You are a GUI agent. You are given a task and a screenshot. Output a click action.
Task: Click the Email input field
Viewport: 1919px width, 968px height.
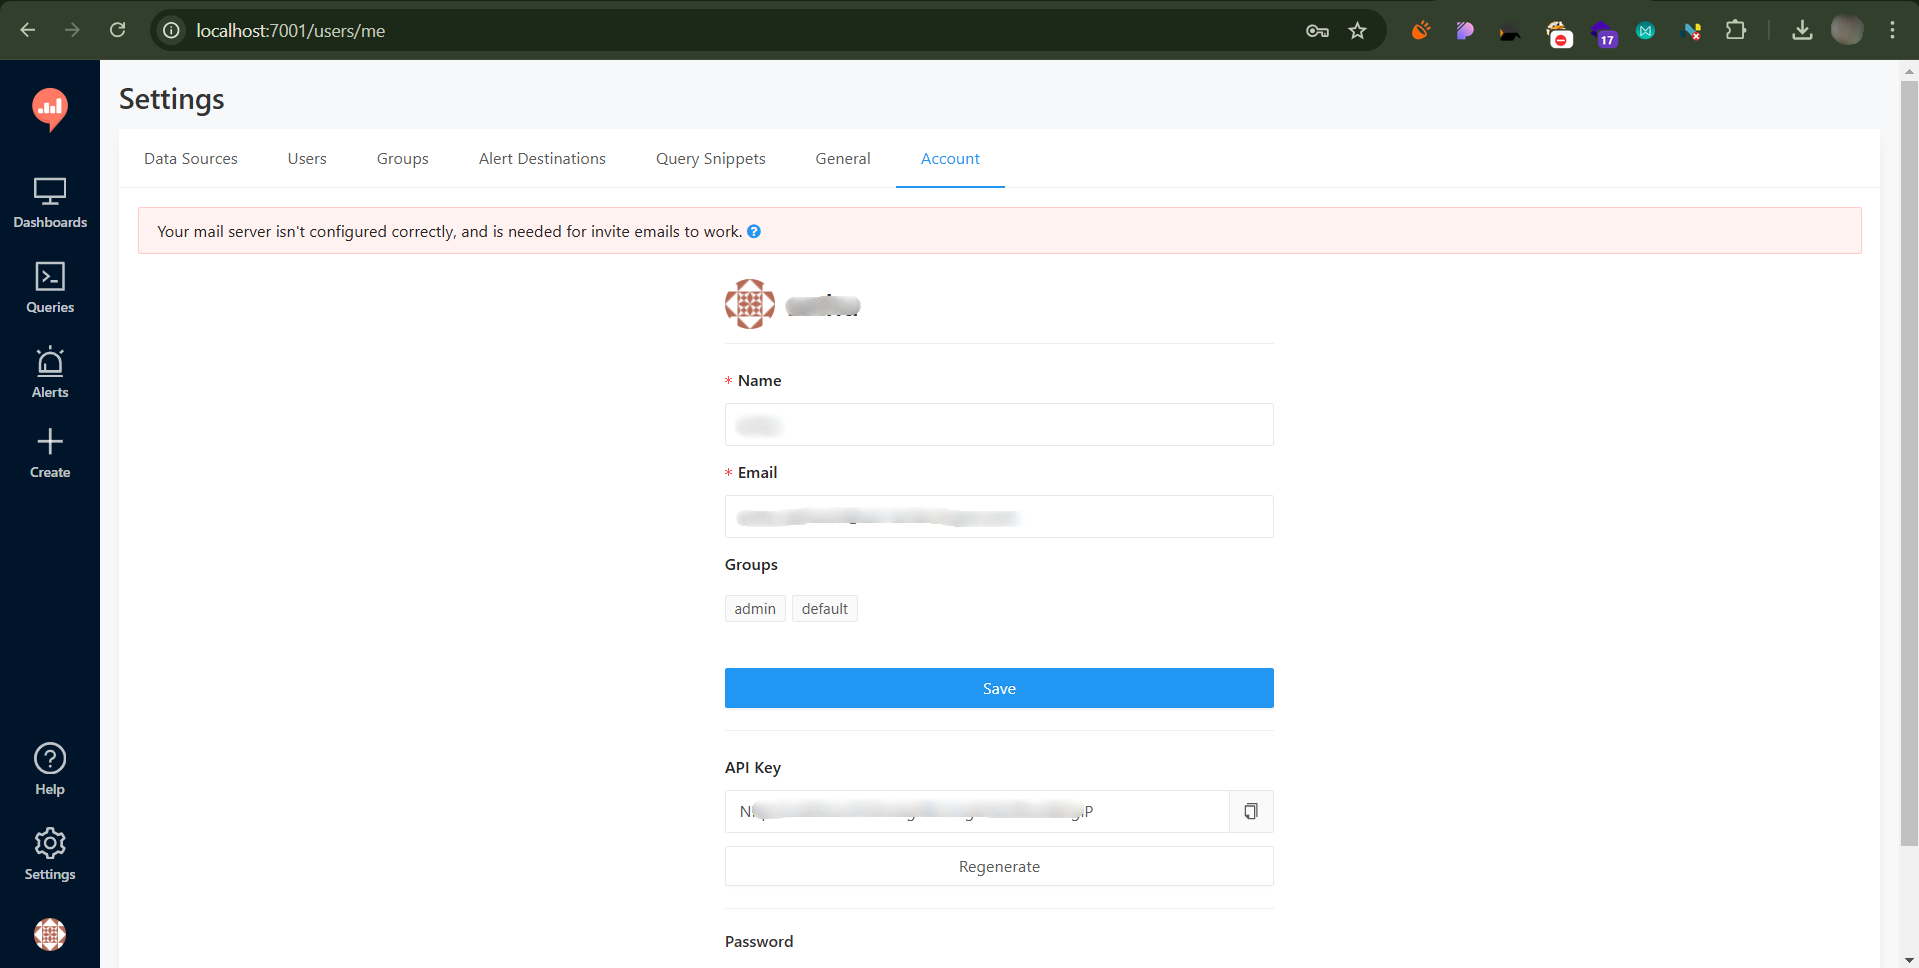point(998,516)
